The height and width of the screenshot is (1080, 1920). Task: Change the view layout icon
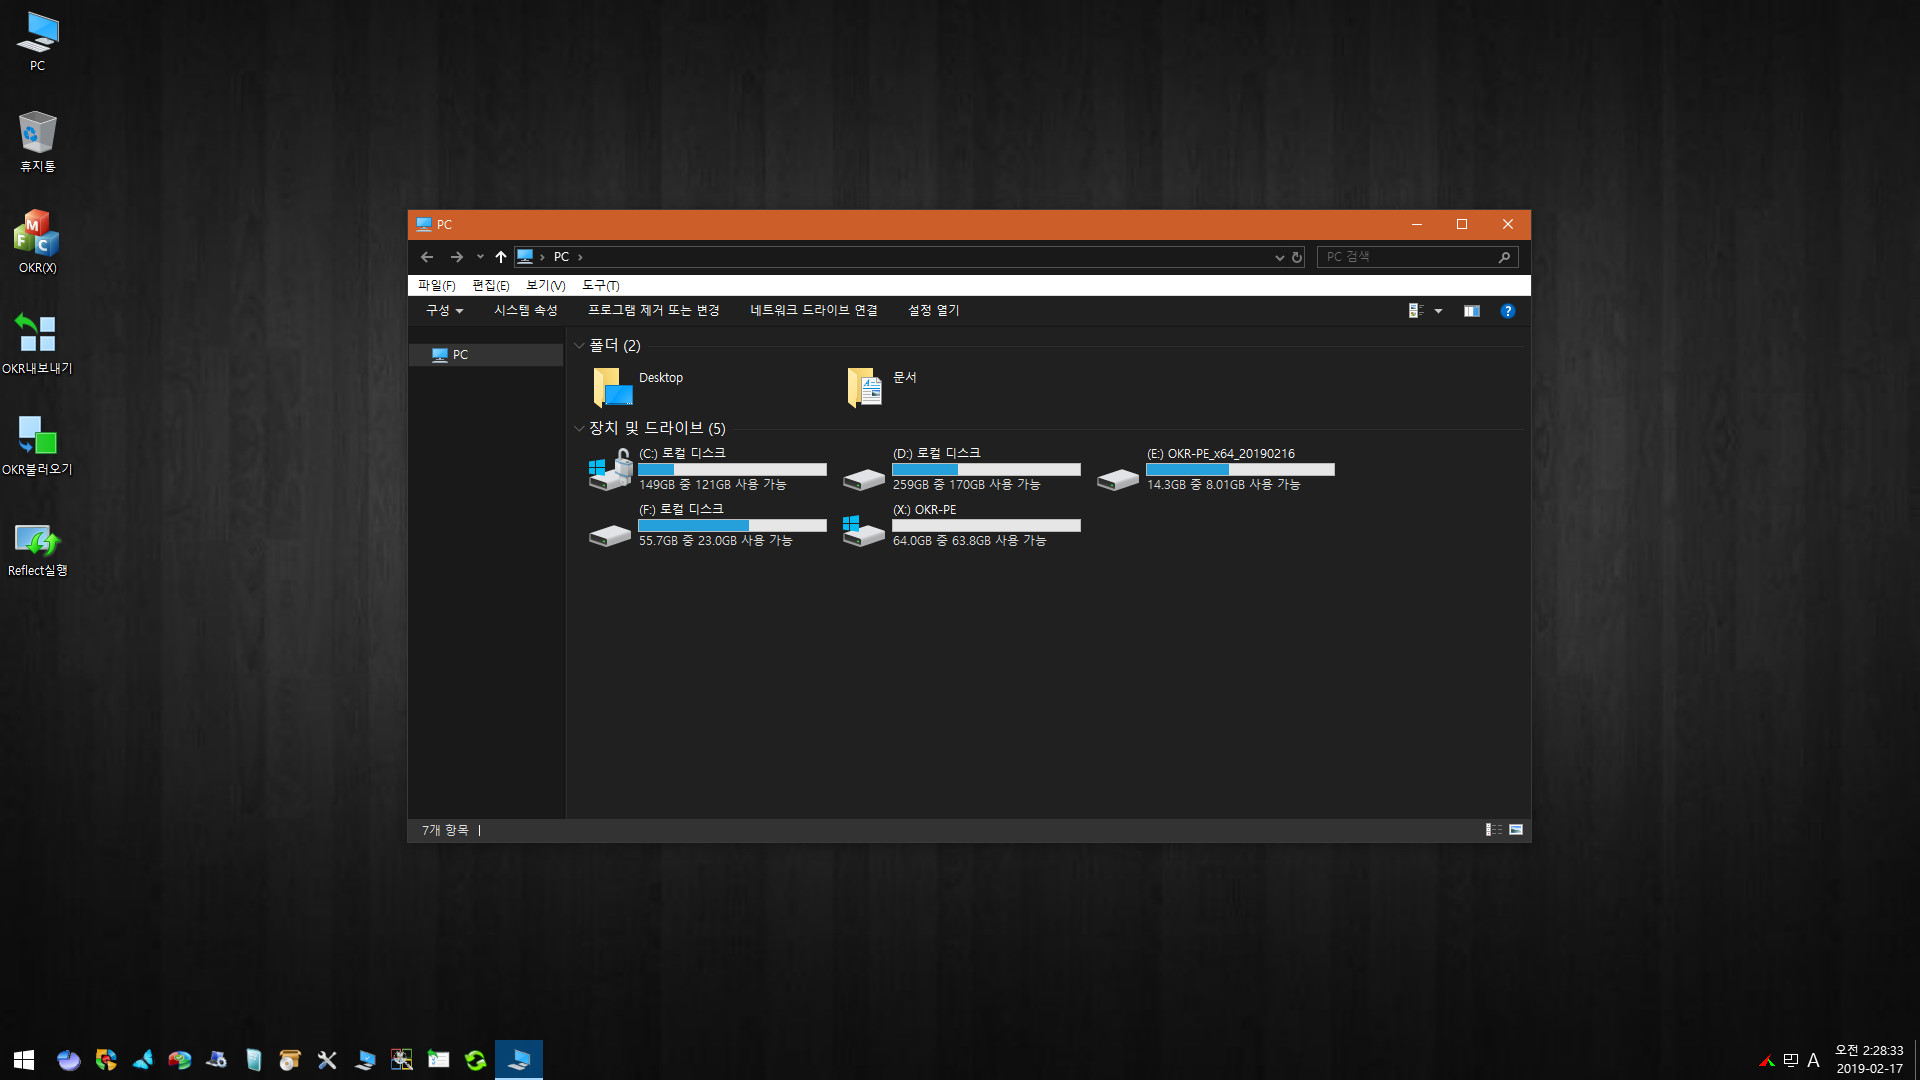1416,311
